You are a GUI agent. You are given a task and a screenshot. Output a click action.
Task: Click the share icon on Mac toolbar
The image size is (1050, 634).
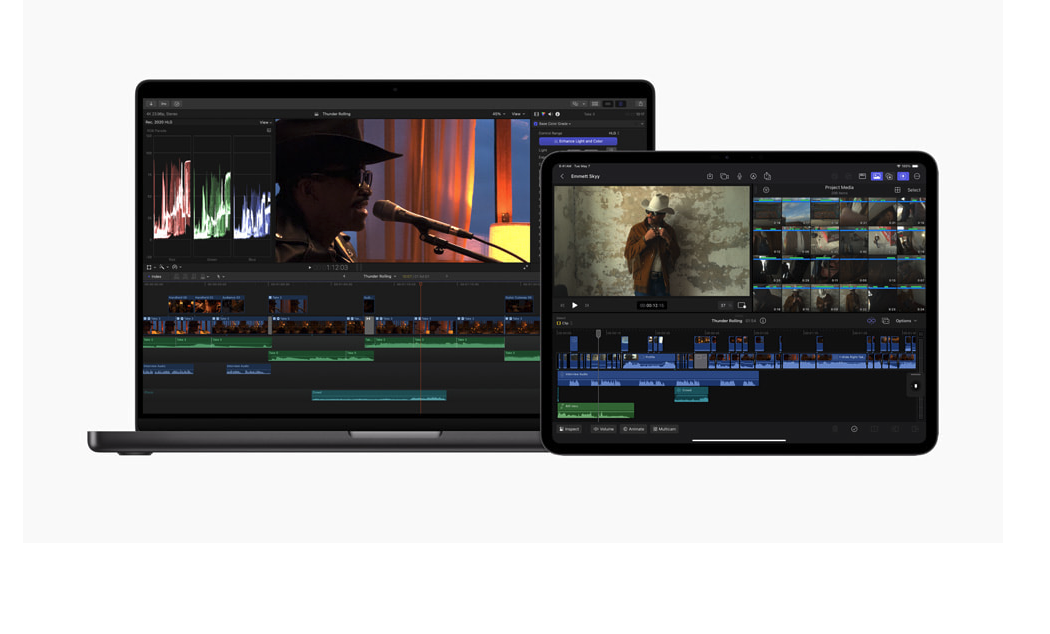640,104
